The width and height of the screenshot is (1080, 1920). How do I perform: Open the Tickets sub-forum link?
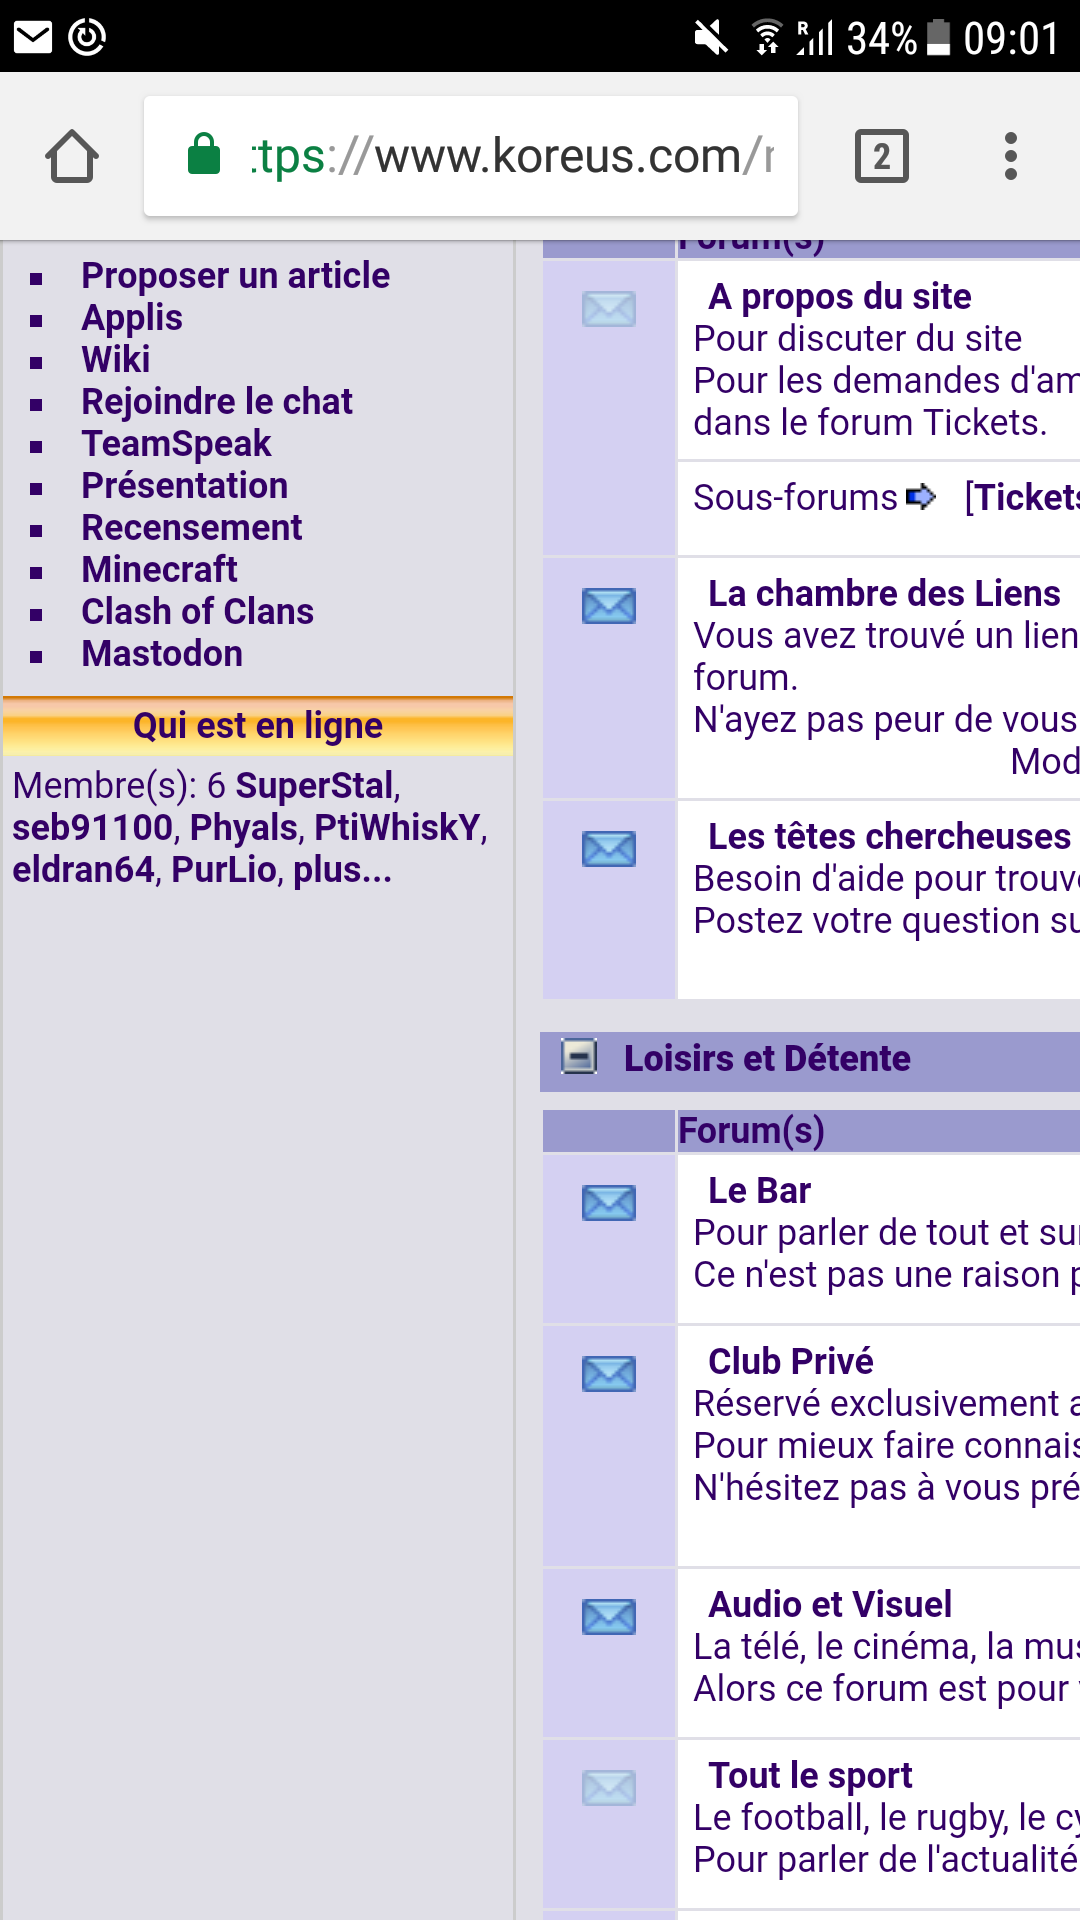click(x=1022, y=498)
